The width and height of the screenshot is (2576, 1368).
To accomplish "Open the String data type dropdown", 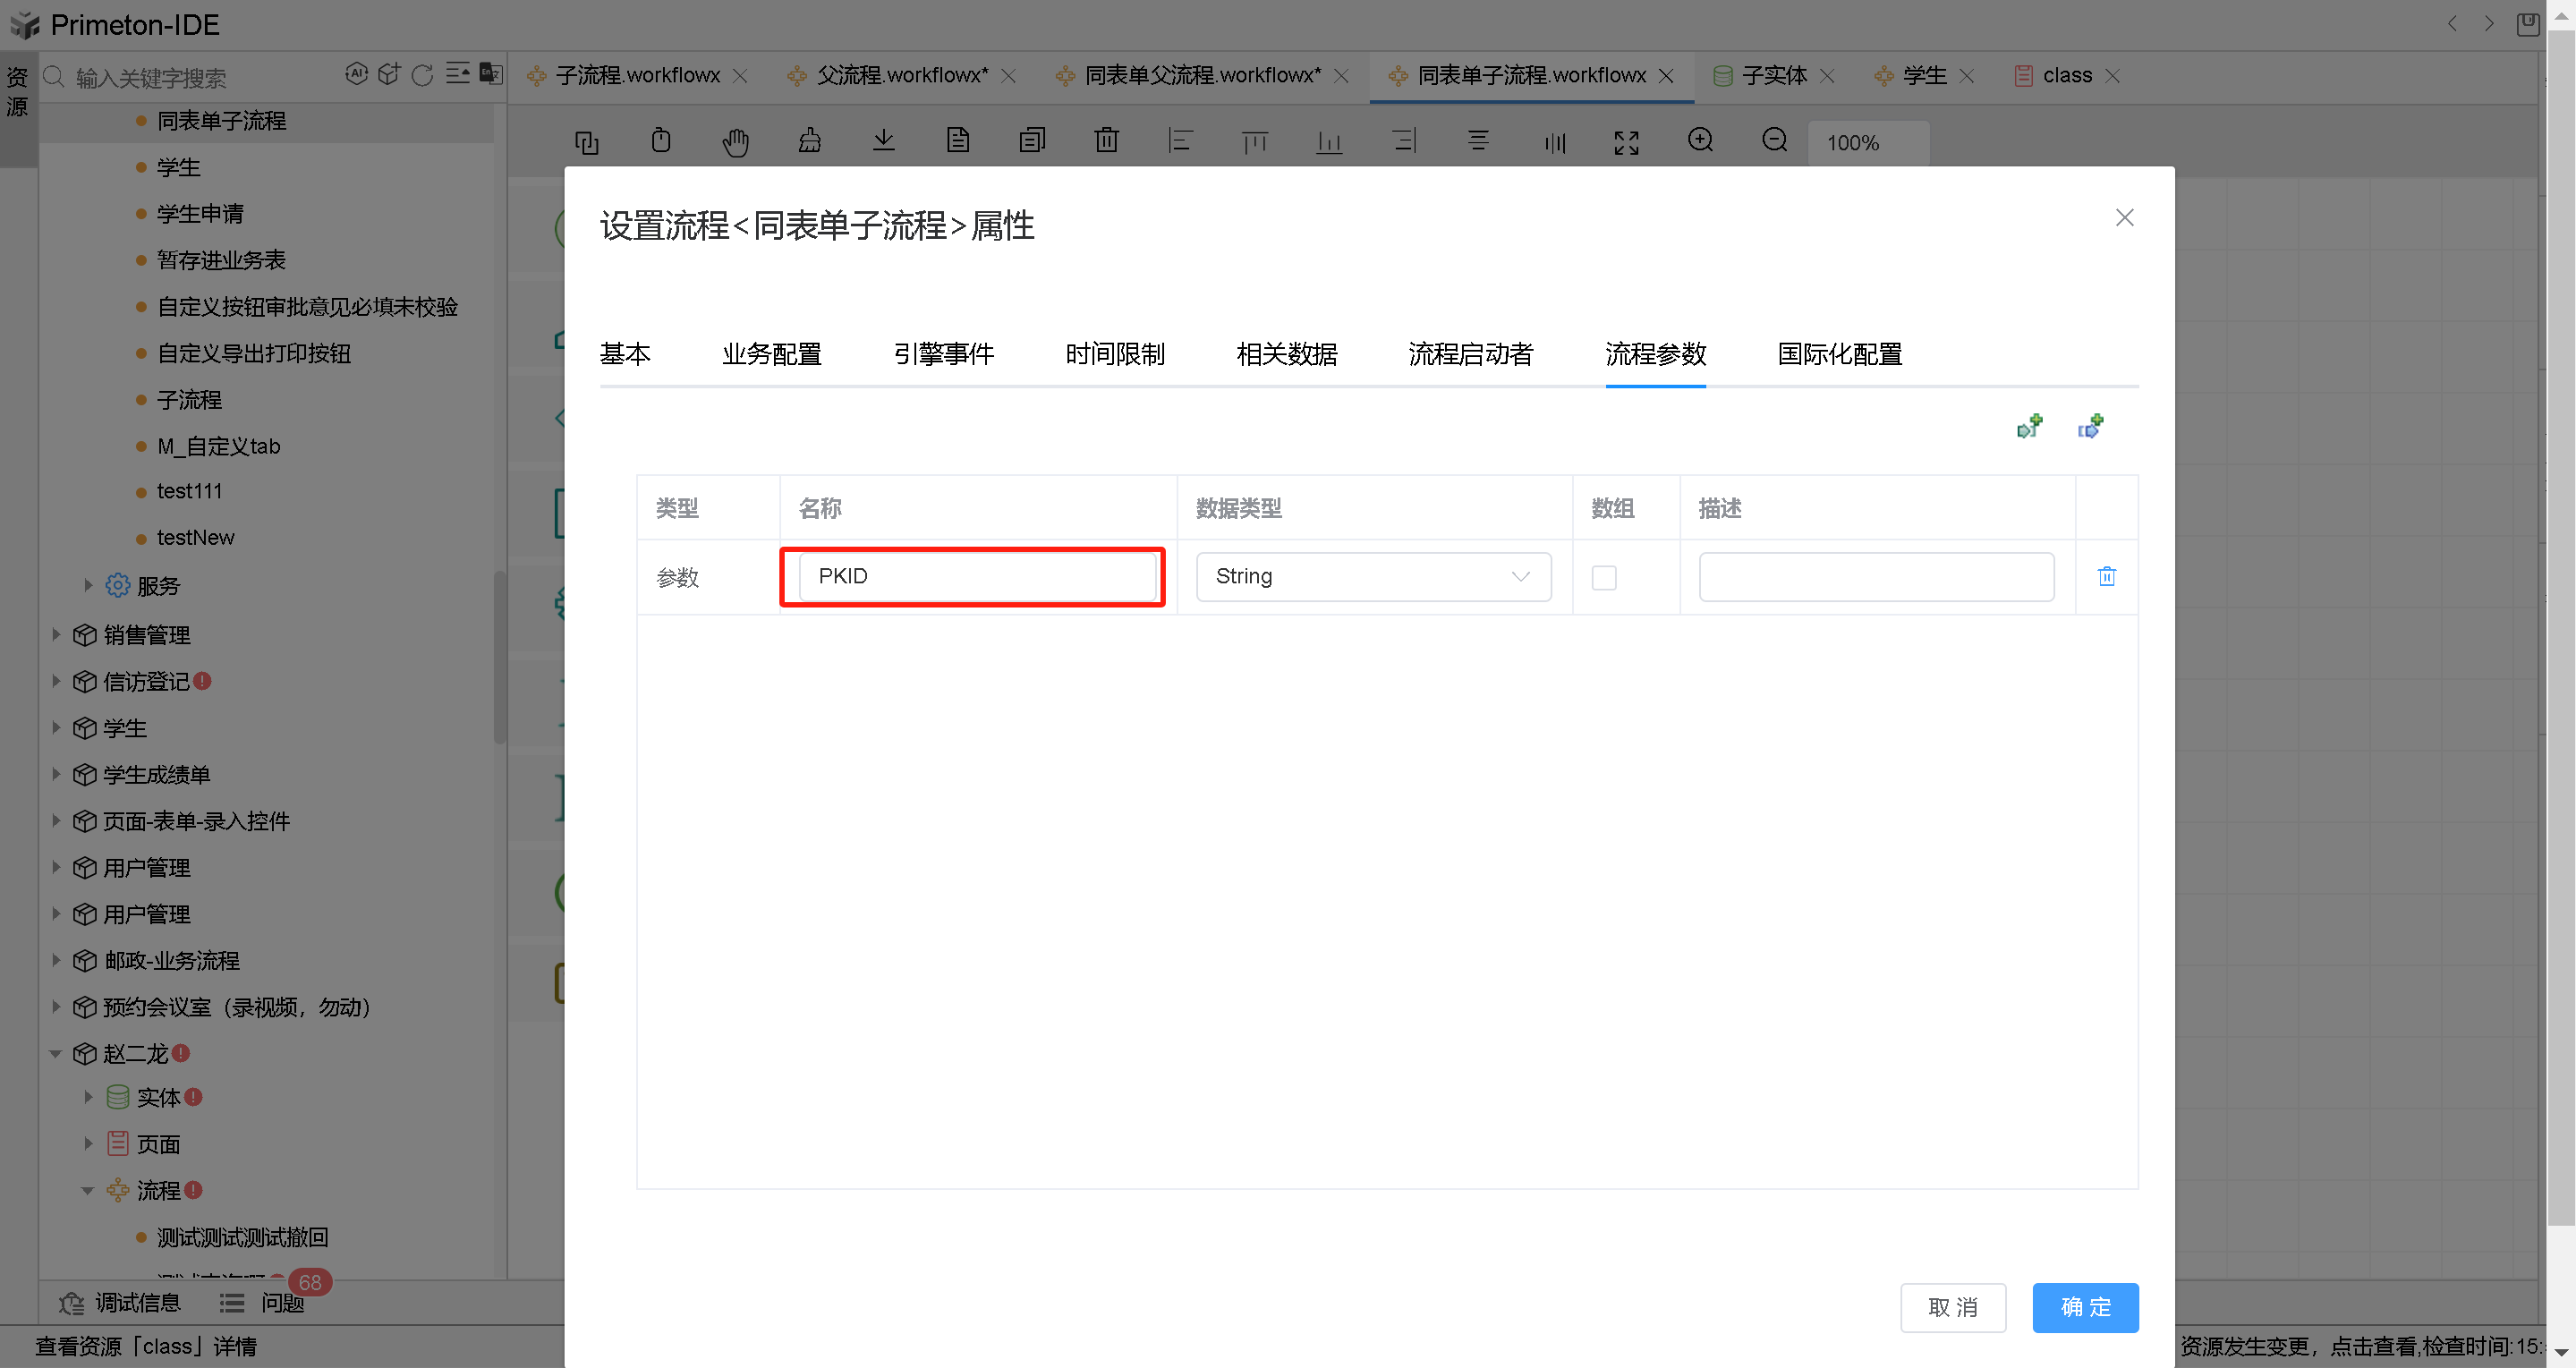I will pos(1372,576).
